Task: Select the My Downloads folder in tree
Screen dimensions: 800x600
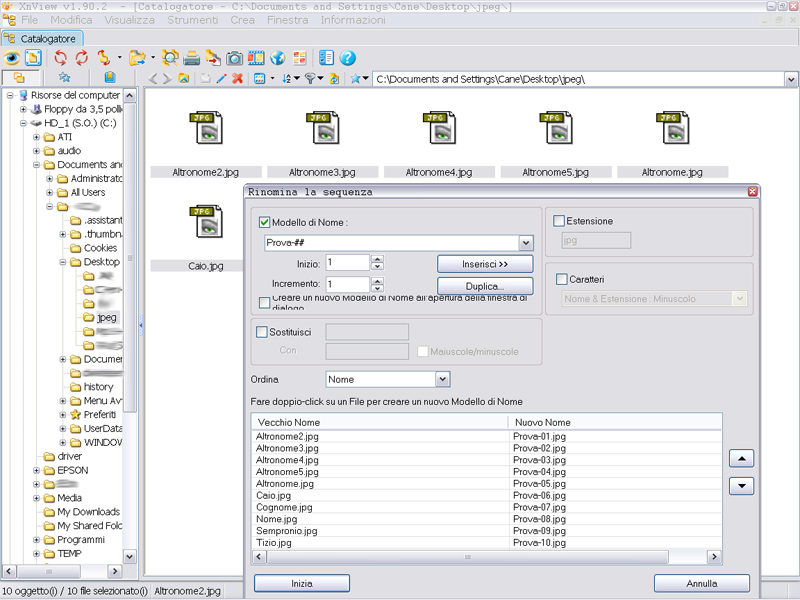Action: (89, 512)
